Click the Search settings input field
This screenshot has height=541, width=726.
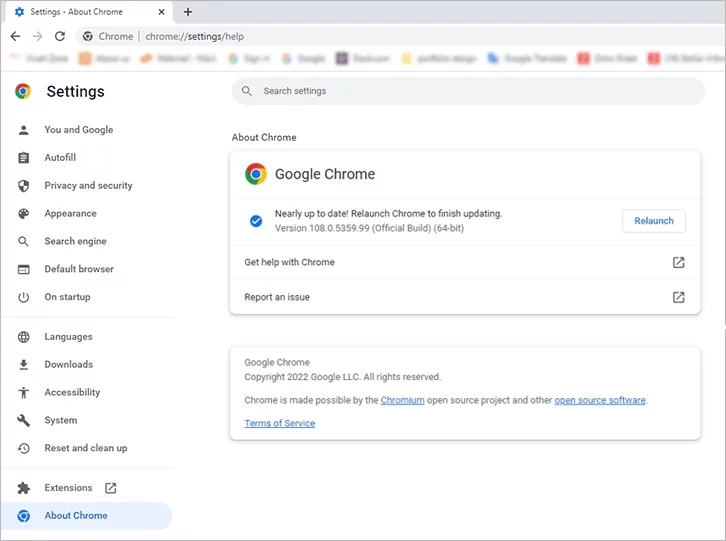pyautogui.click(x=470, y=91)
